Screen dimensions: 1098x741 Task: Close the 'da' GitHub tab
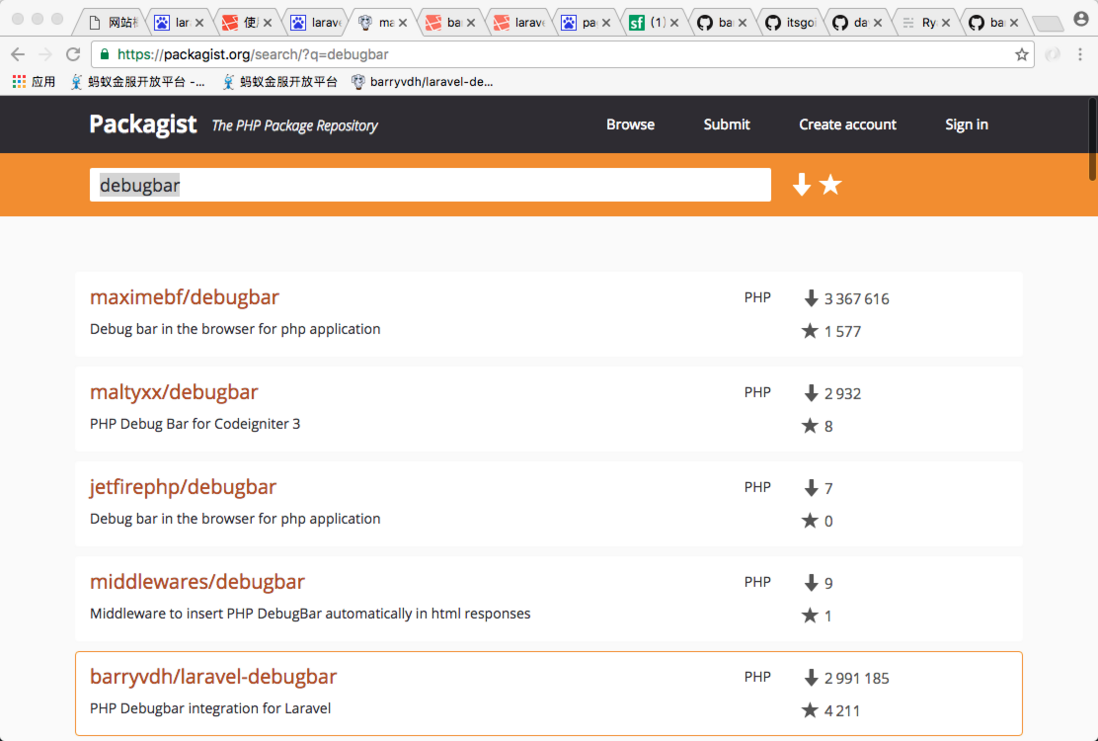coord(877,23)
